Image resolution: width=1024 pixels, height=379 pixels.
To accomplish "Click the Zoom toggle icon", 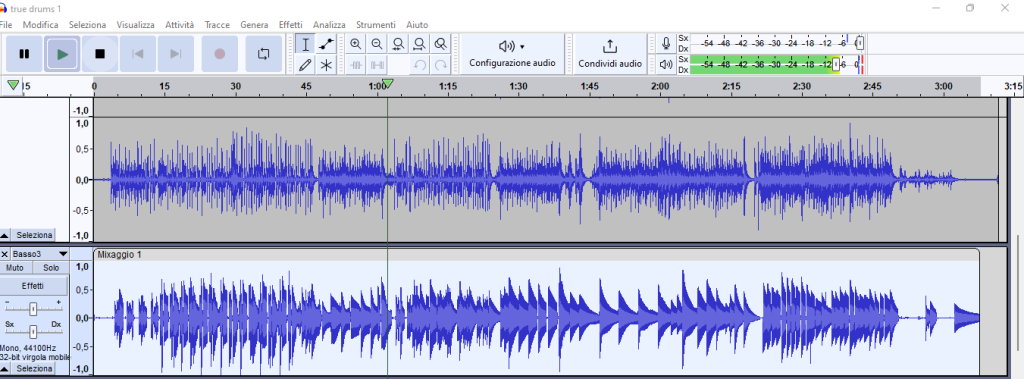I will (x=441, y=44).
